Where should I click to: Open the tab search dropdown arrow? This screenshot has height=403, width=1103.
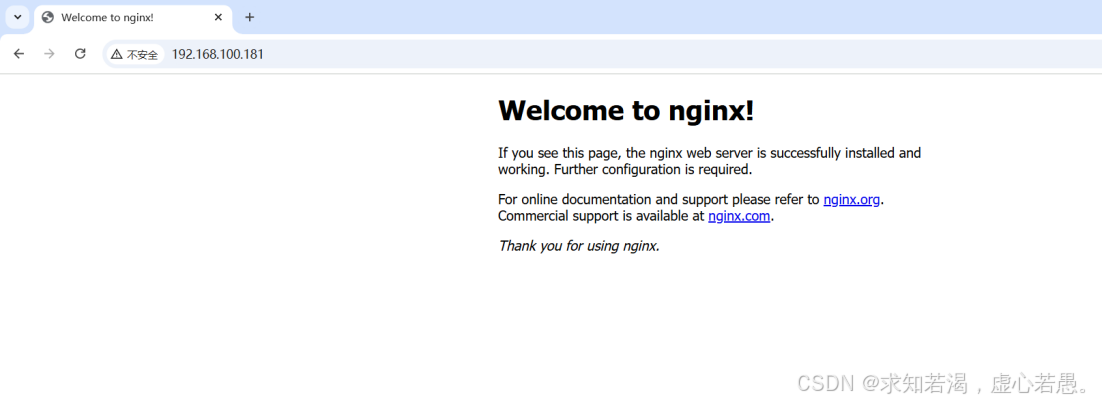18,18
